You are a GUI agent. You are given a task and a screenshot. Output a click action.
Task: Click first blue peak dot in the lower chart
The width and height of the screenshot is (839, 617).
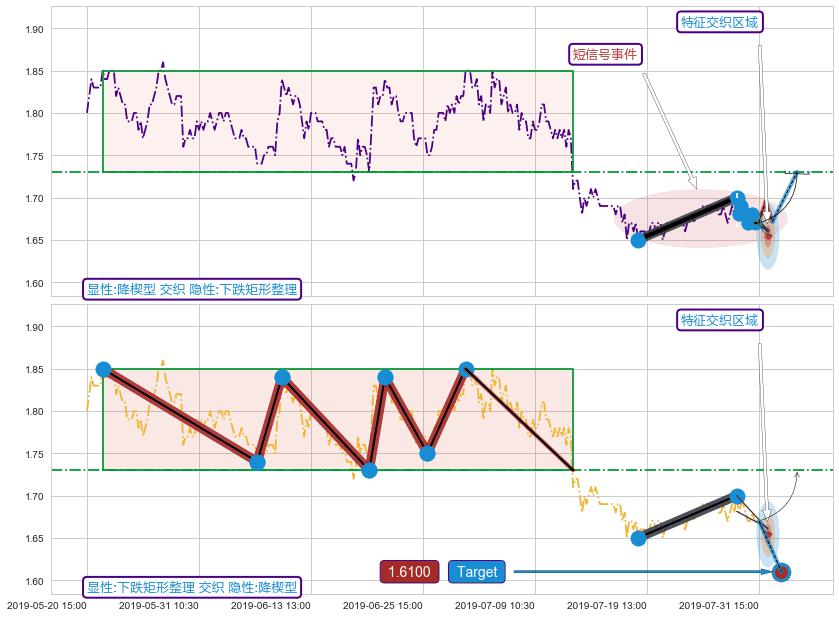tap(103, 369)
